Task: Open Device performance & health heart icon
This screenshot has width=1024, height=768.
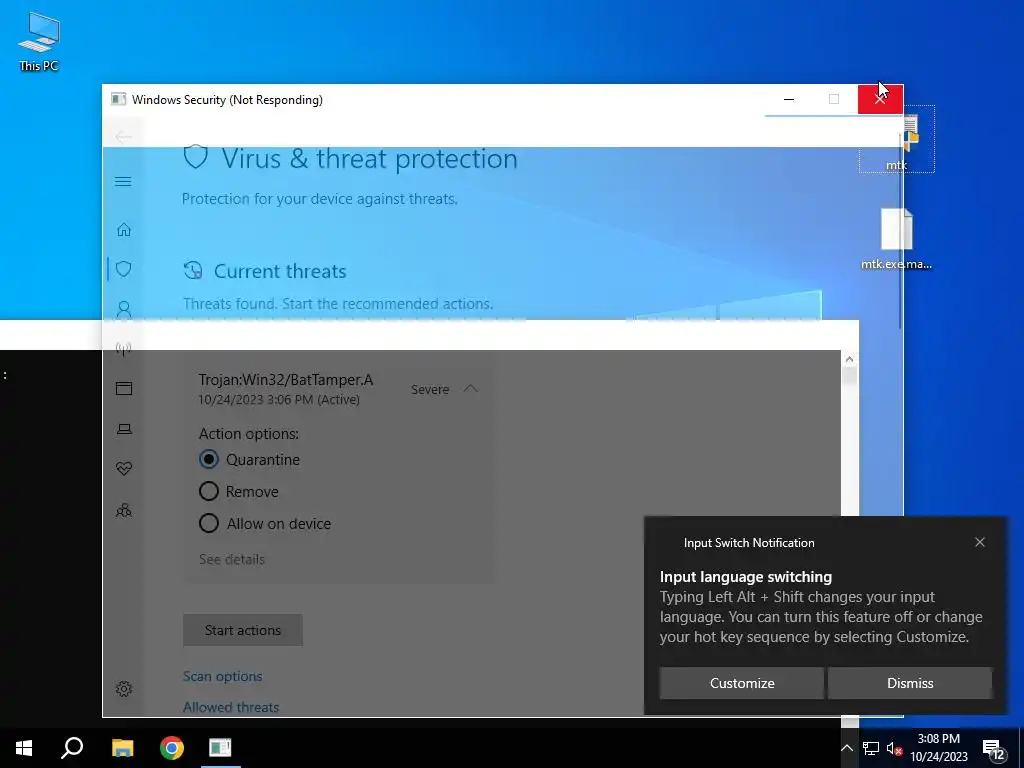Action: pos(123,468)
